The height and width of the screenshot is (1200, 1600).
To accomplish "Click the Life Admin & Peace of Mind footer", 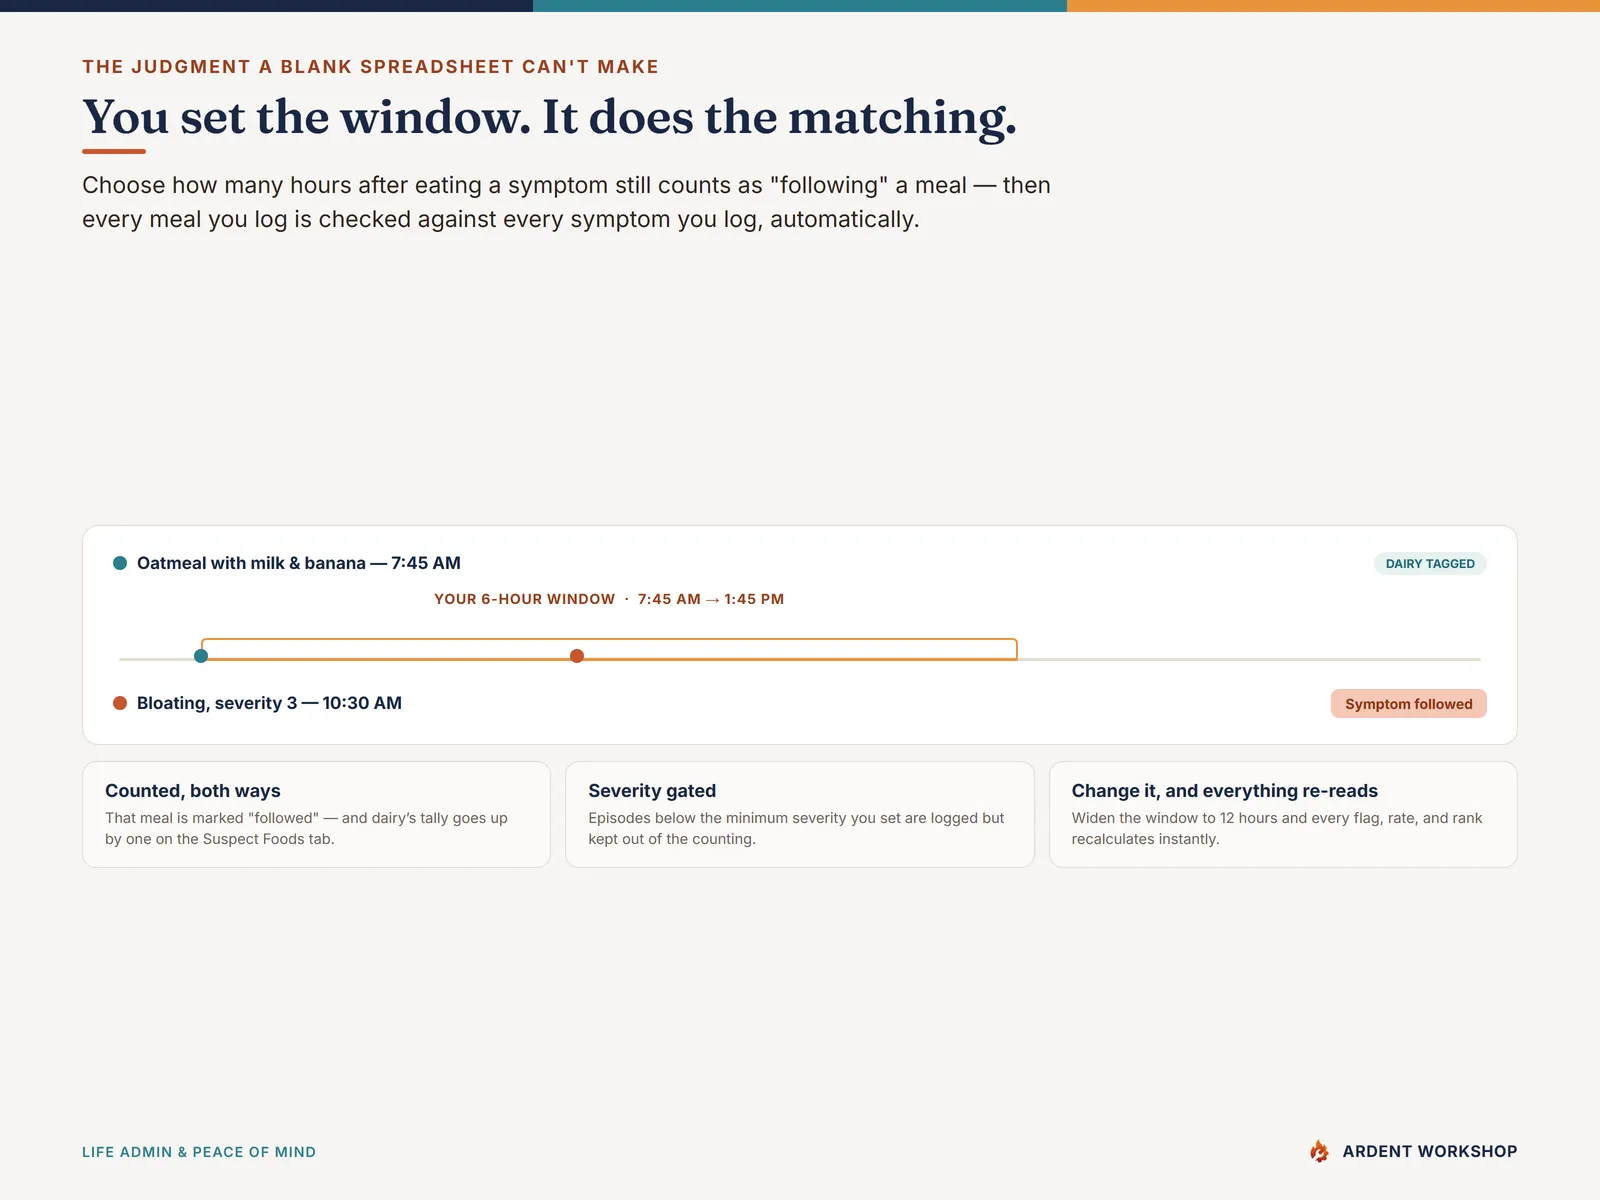I will pyautogui.click(x=199, y=1152).
